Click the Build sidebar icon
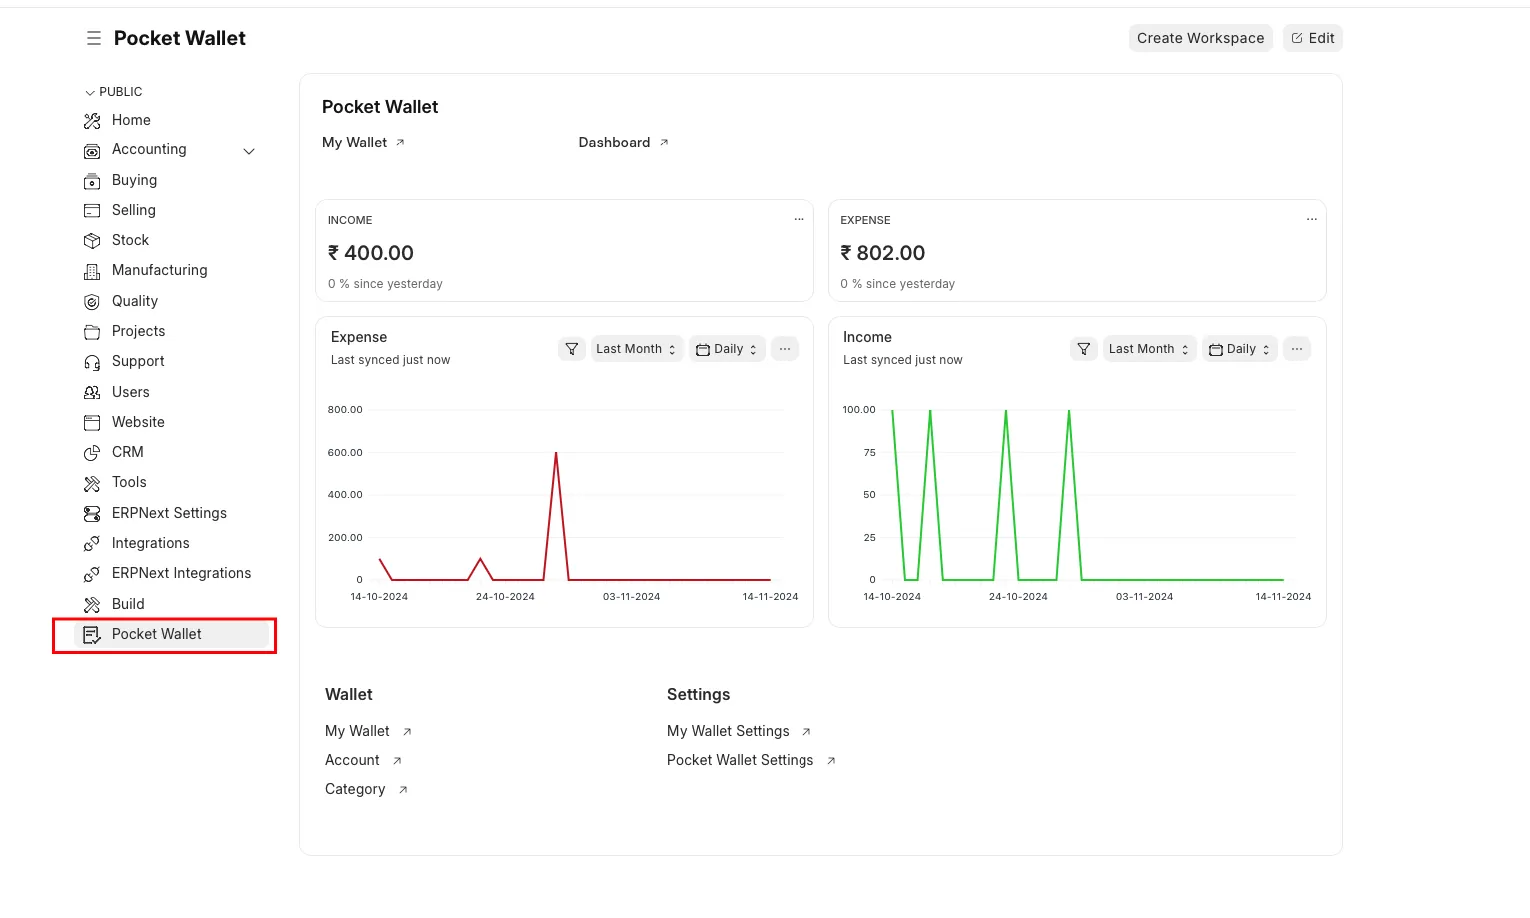Screen dimensions: 1530x918 (x=92, y=605)
